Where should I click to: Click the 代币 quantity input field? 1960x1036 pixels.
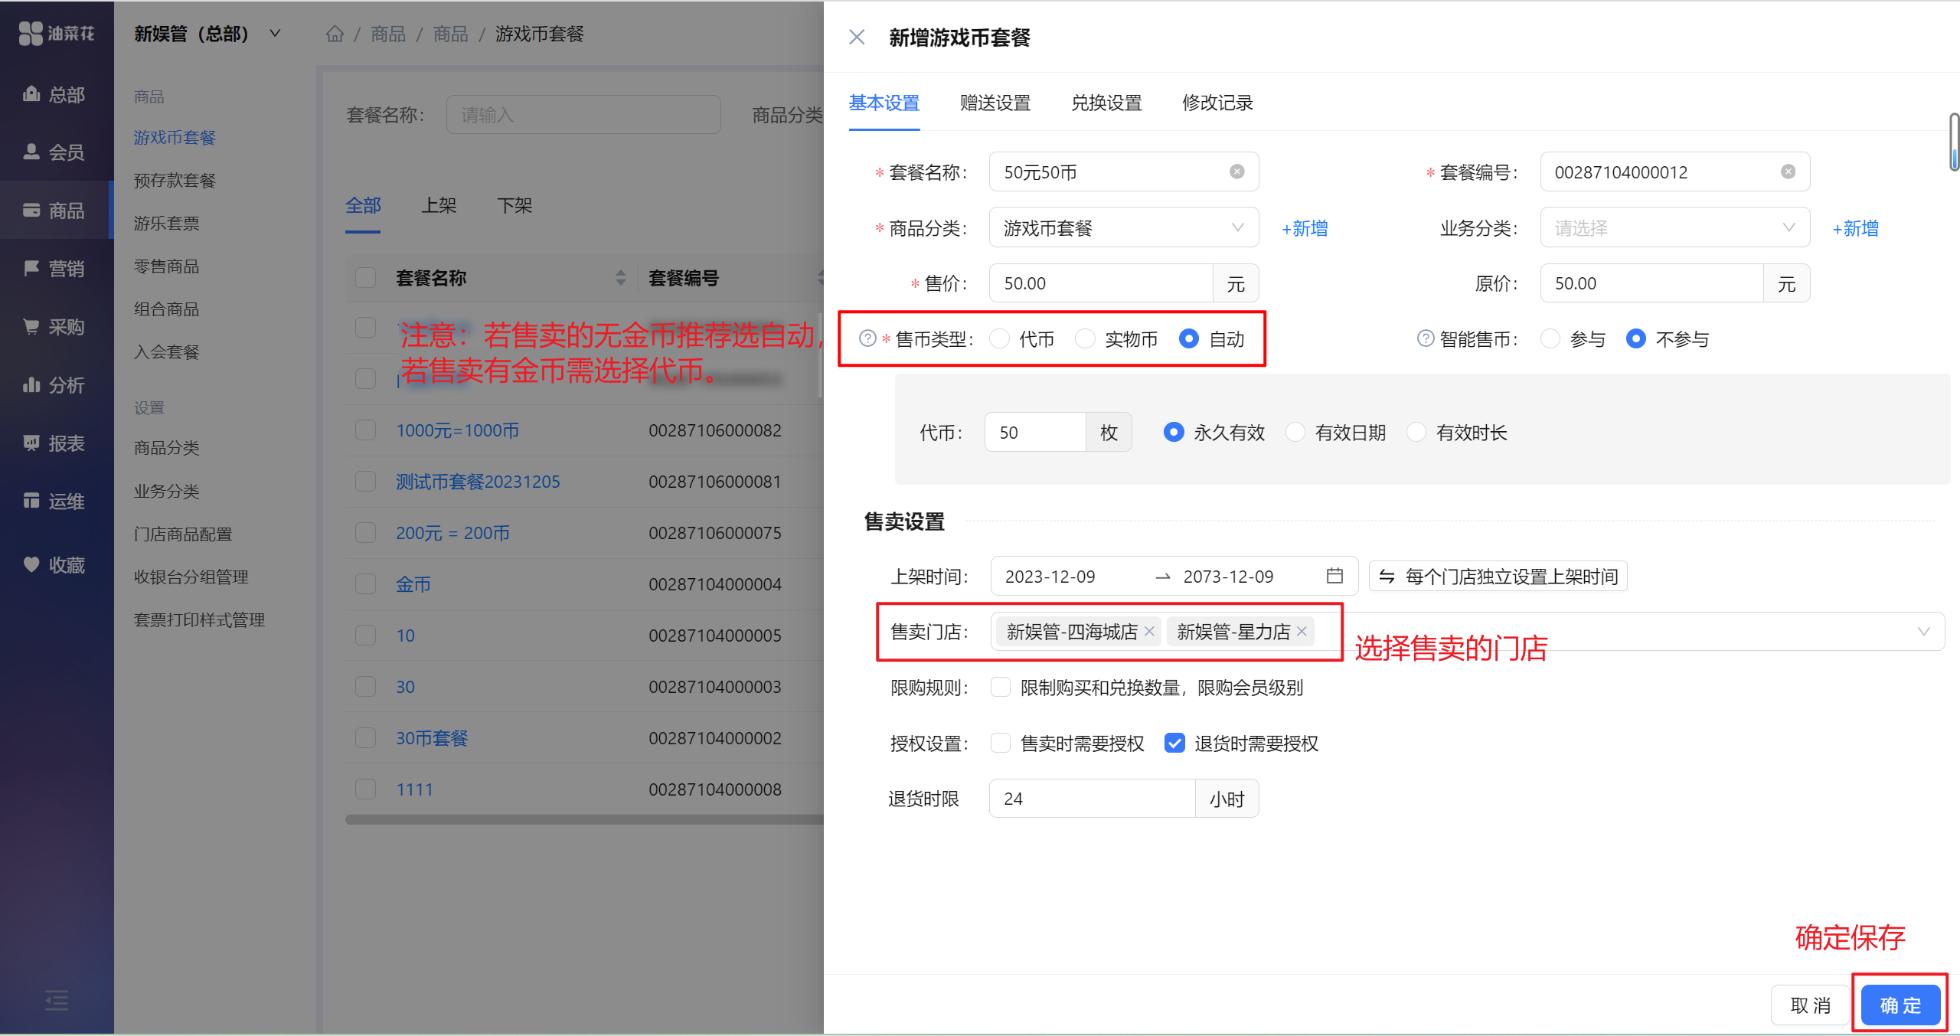(1035, 432)
